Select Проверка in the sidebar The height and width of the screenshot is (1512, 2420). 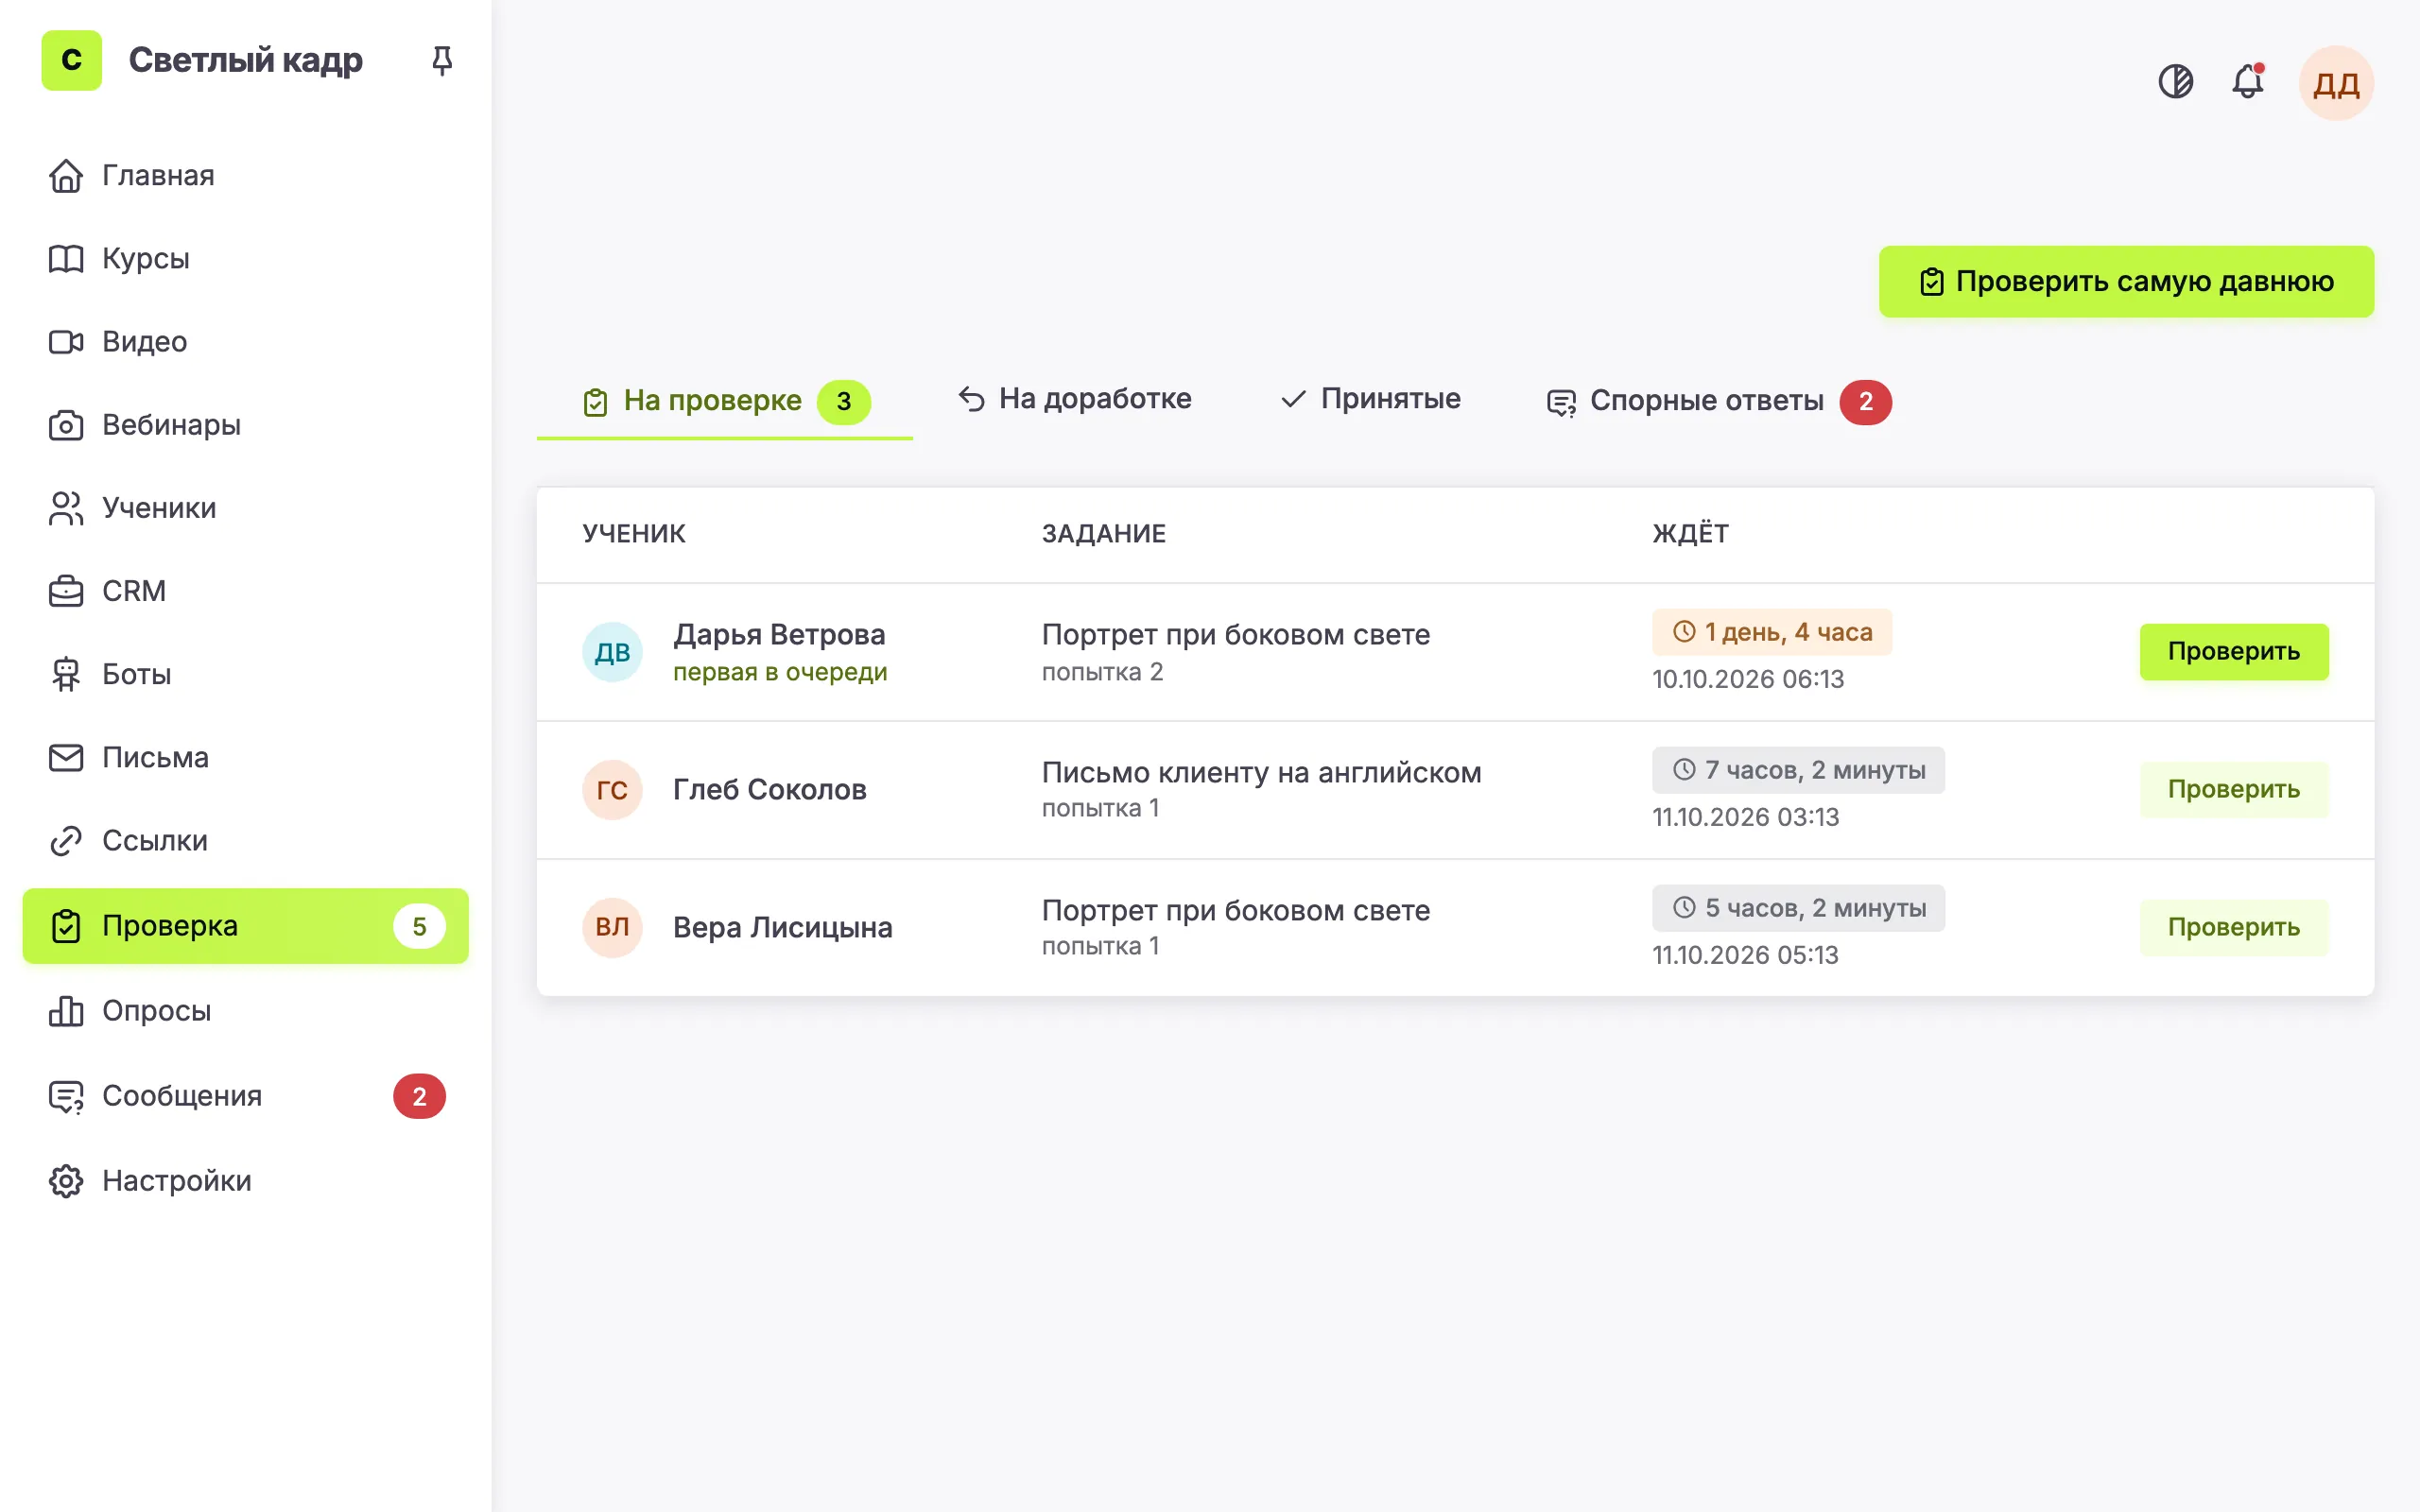click(245, 926)
